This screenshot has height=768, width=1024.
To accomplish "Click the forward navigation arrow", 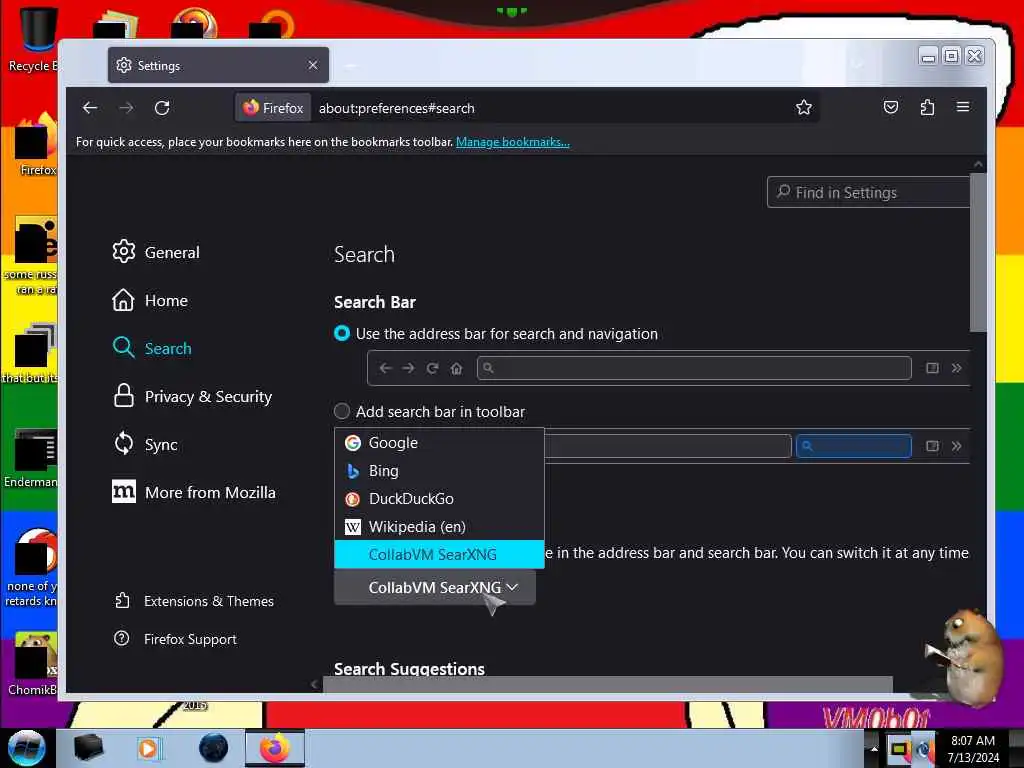I will click(x=126, y=108).
